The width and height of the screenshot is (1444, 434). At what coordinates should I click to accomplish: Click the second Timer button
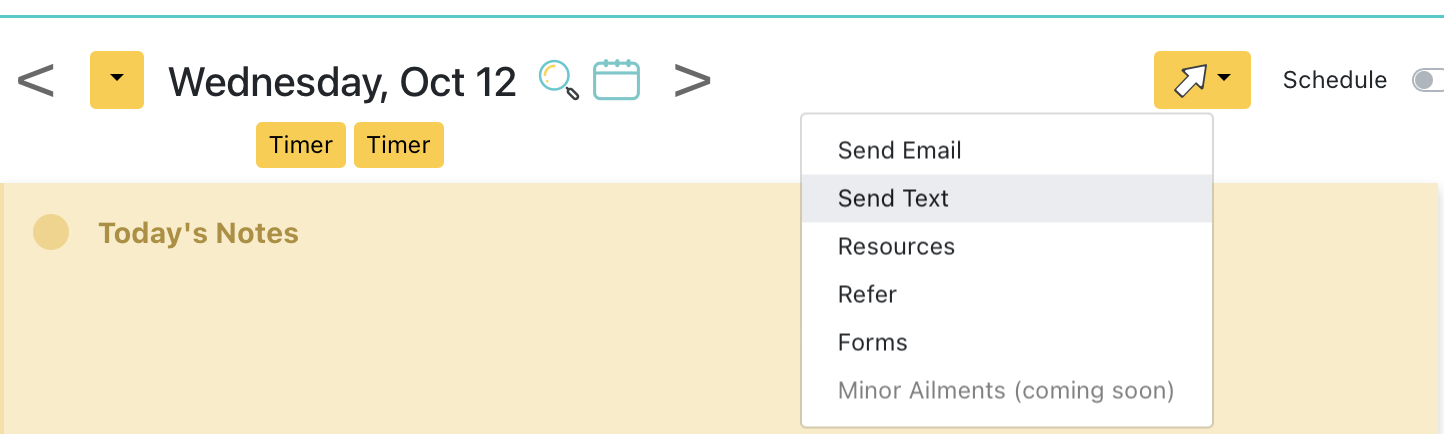[x=399, y=145]
